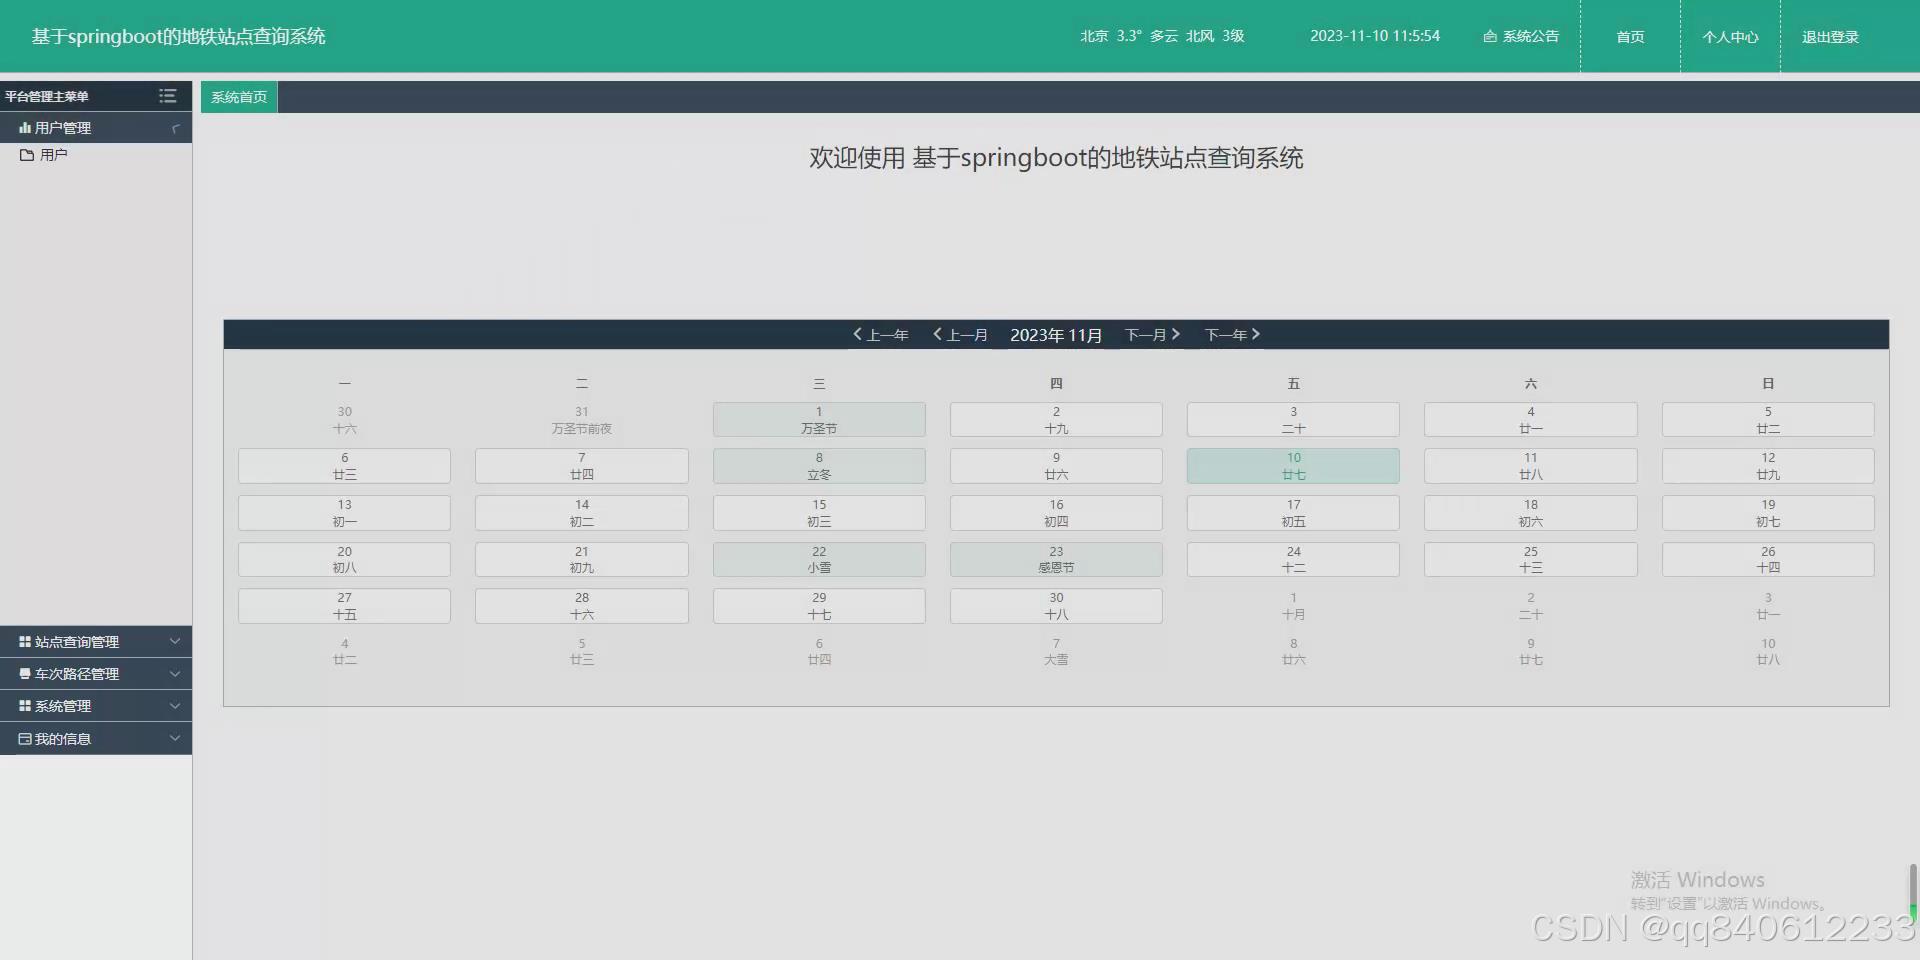
Task: Click the 车次路径管理 menu icon
Action: point(25,674)
